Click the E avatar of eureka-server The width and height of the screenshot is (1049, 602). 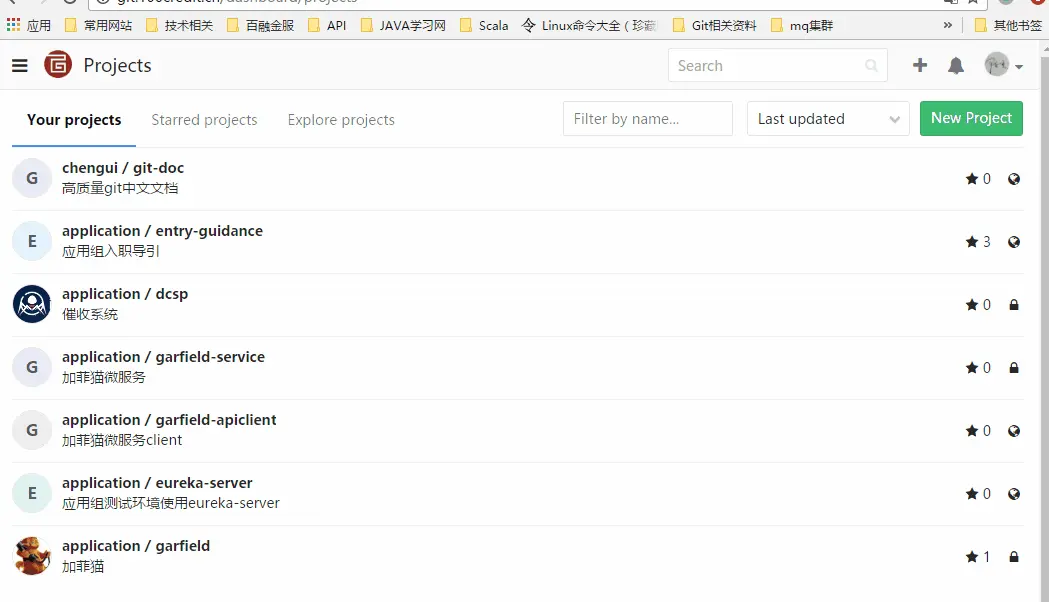(31, 493)
